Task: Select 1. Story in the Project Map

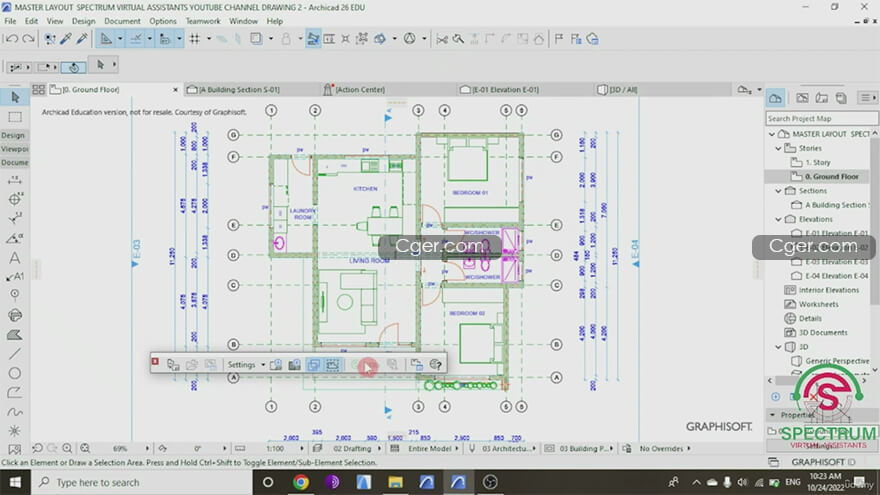Action: click(818, 162)
